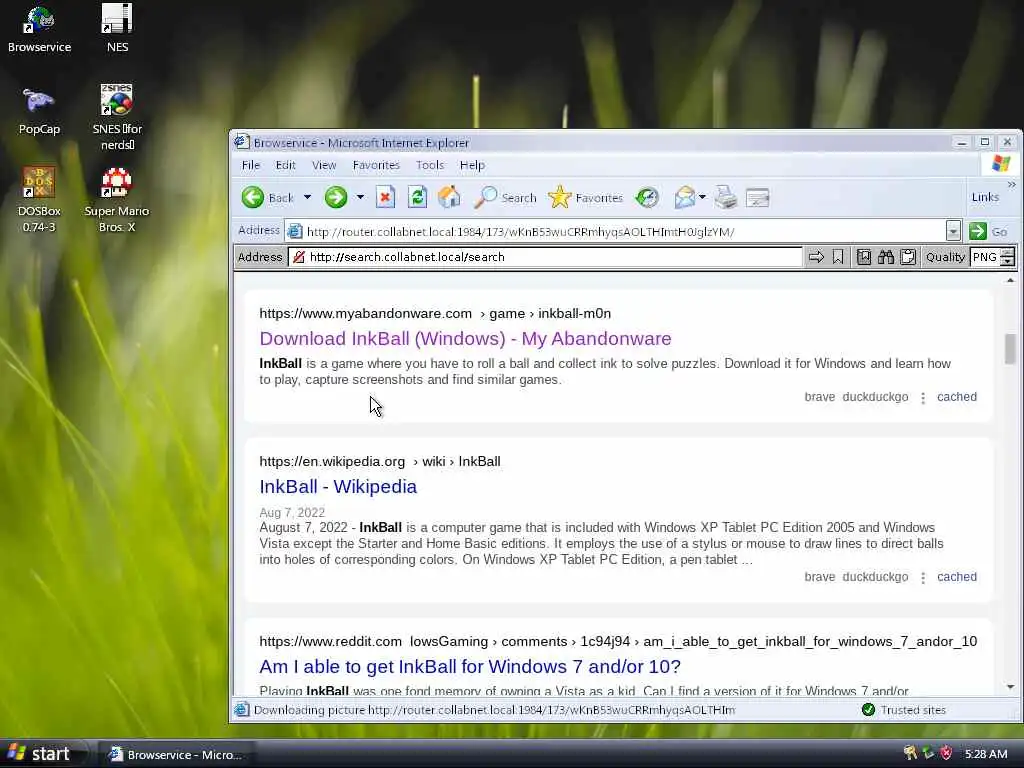Refresh the page in Internet Explorer

tap(417, 197)
